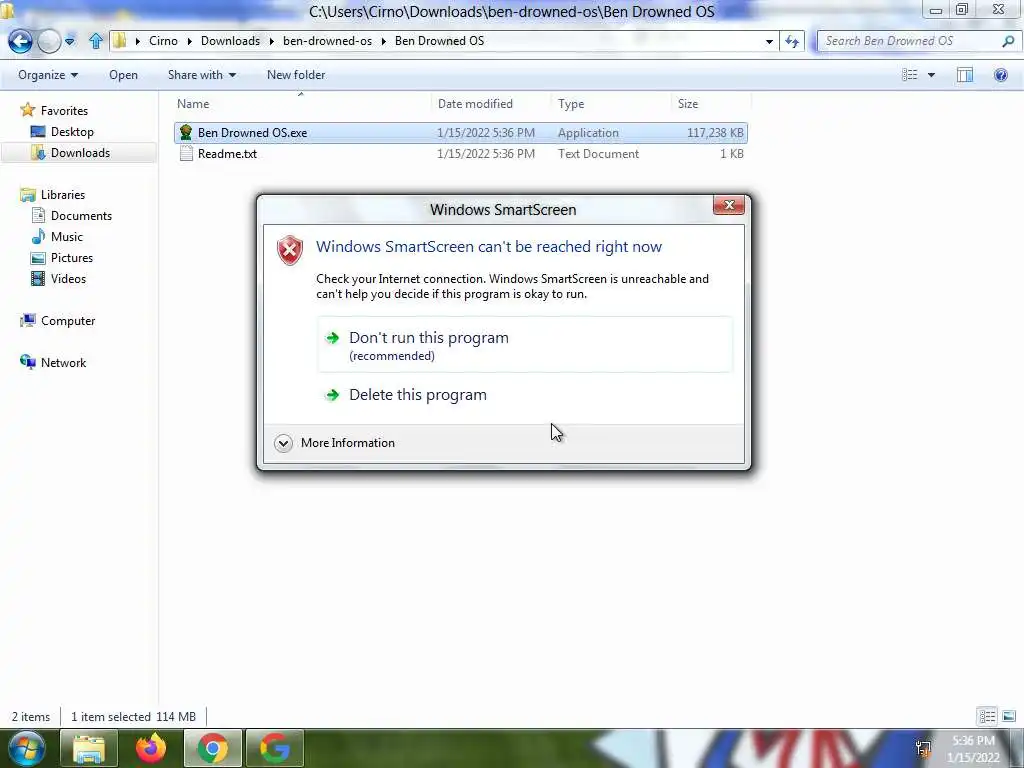This screenshot has height=768, width=1024.
Task: Select Cirno in the address breadcrumb
Action: pyautogui.click(x=163, y=40)
